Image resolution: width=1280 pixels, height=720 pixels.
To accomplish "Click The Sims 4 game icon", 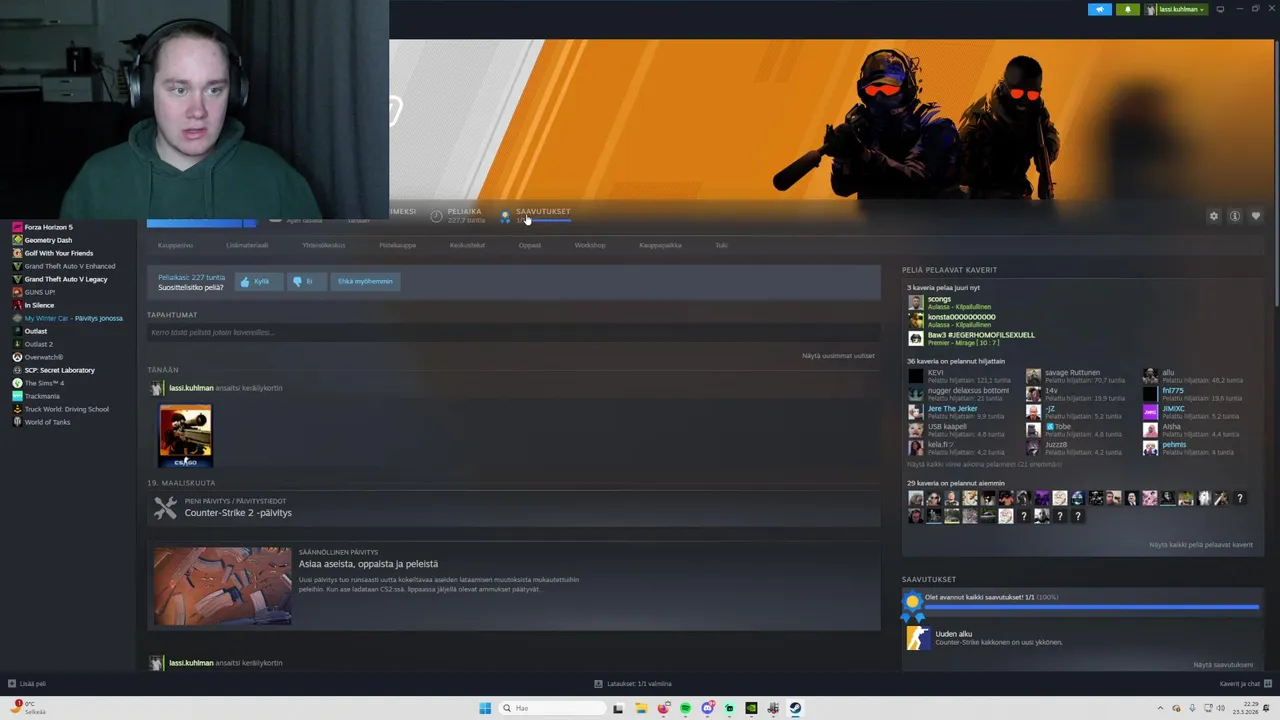I will pyautogui.click(x=17, y=383).
